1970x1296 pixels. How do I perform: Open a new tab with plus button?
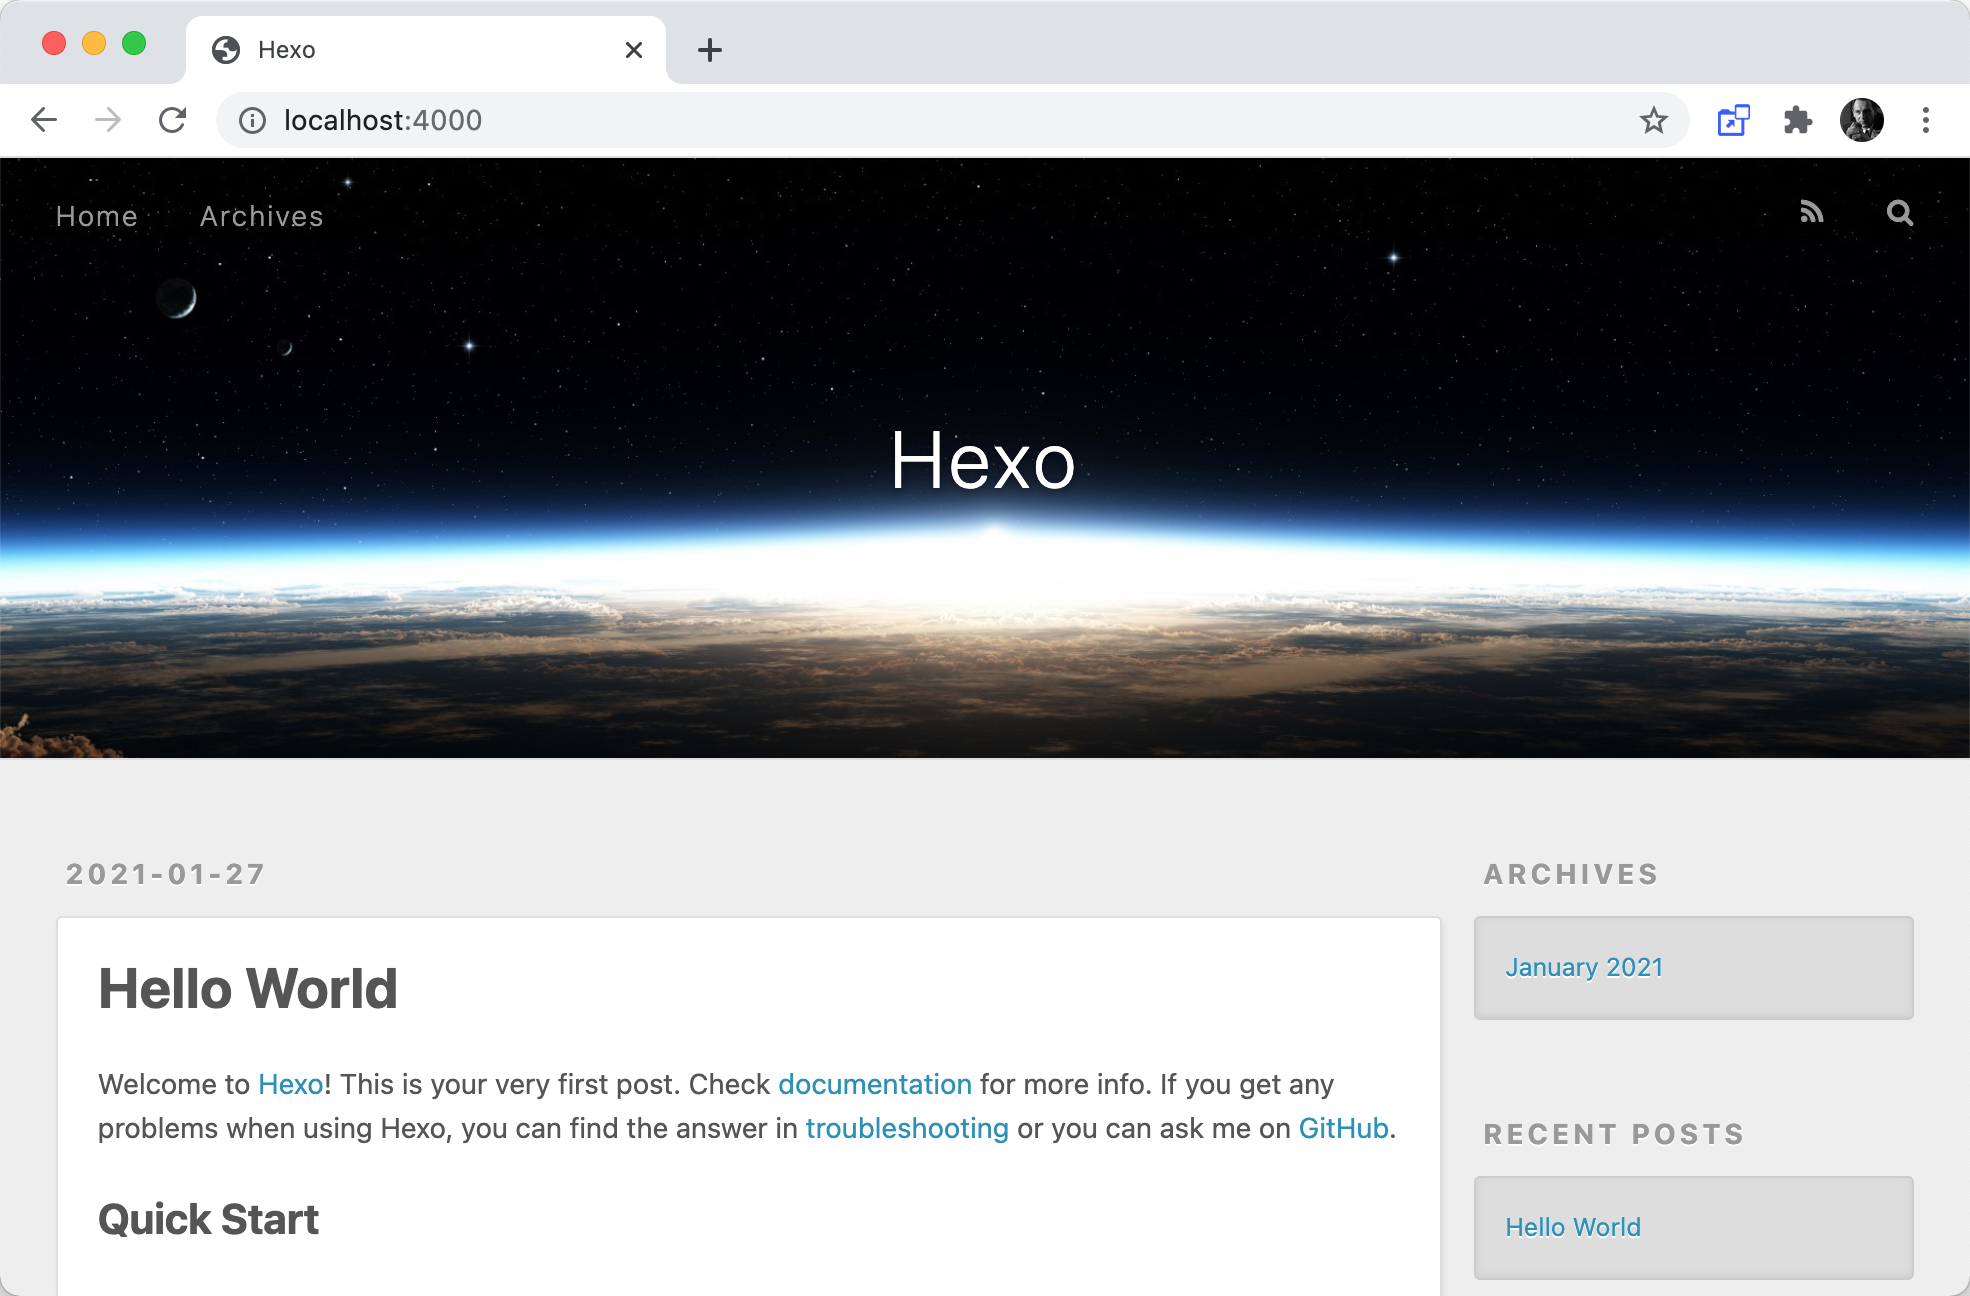[710, 50]
